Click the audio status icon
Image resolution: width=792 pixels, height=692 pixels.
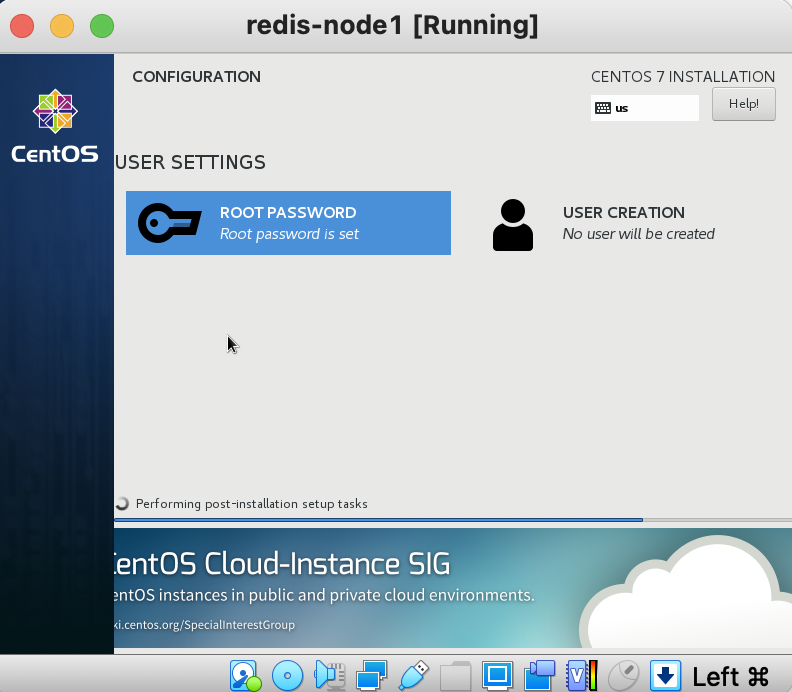tap(329, 675)
